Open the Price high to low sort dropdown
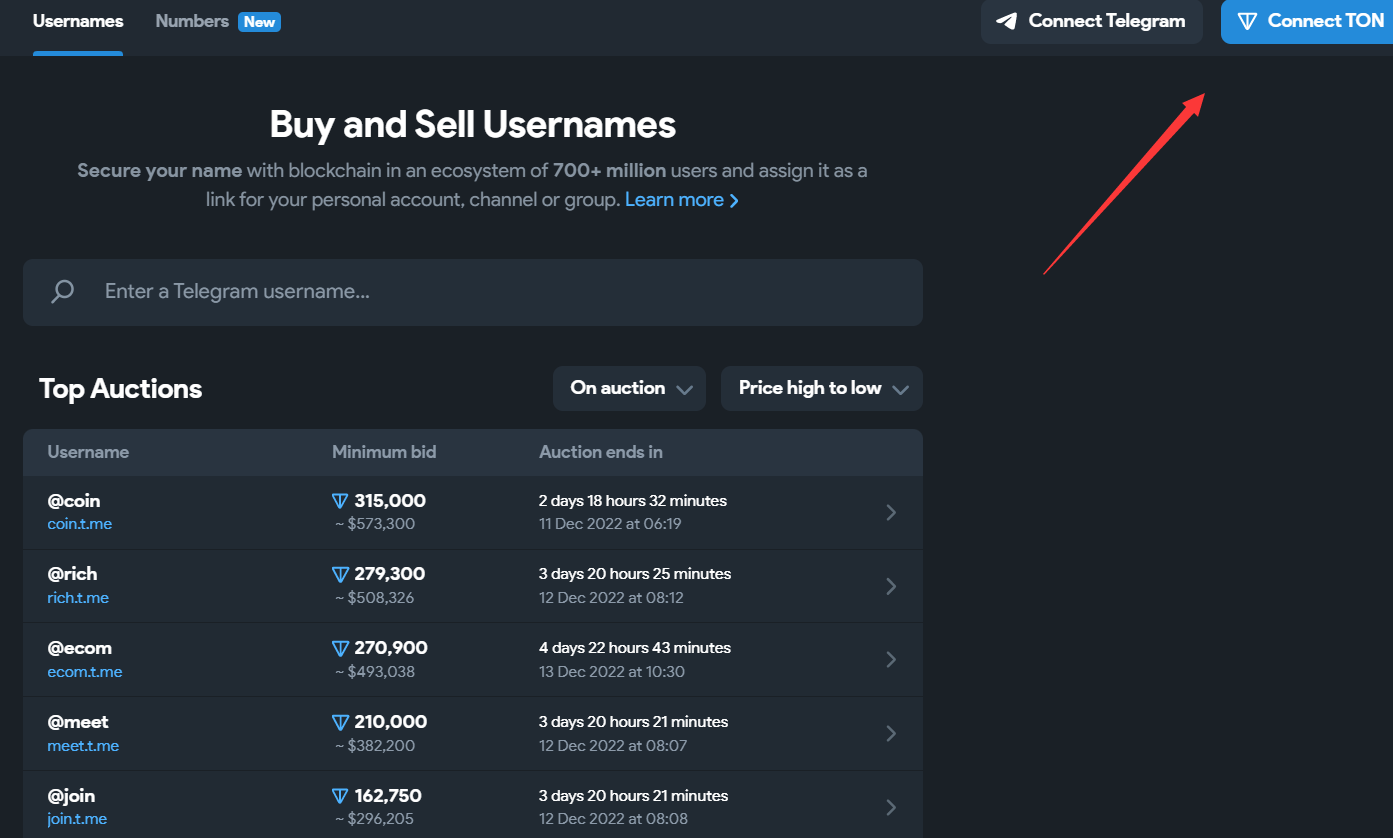1393x838 pixels. point(821,388)
